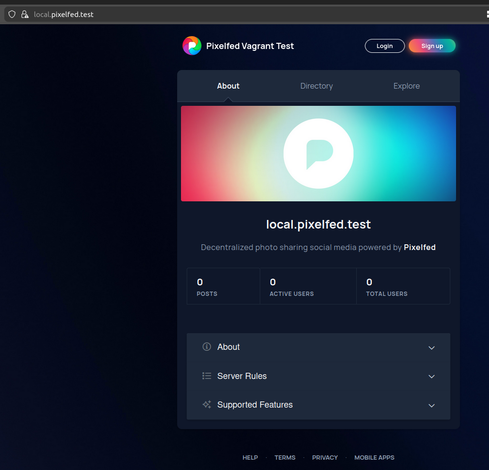Screen dimensions: 489x470
Task: Open the Mobile Apps footer link
Action: click(374, 458)
